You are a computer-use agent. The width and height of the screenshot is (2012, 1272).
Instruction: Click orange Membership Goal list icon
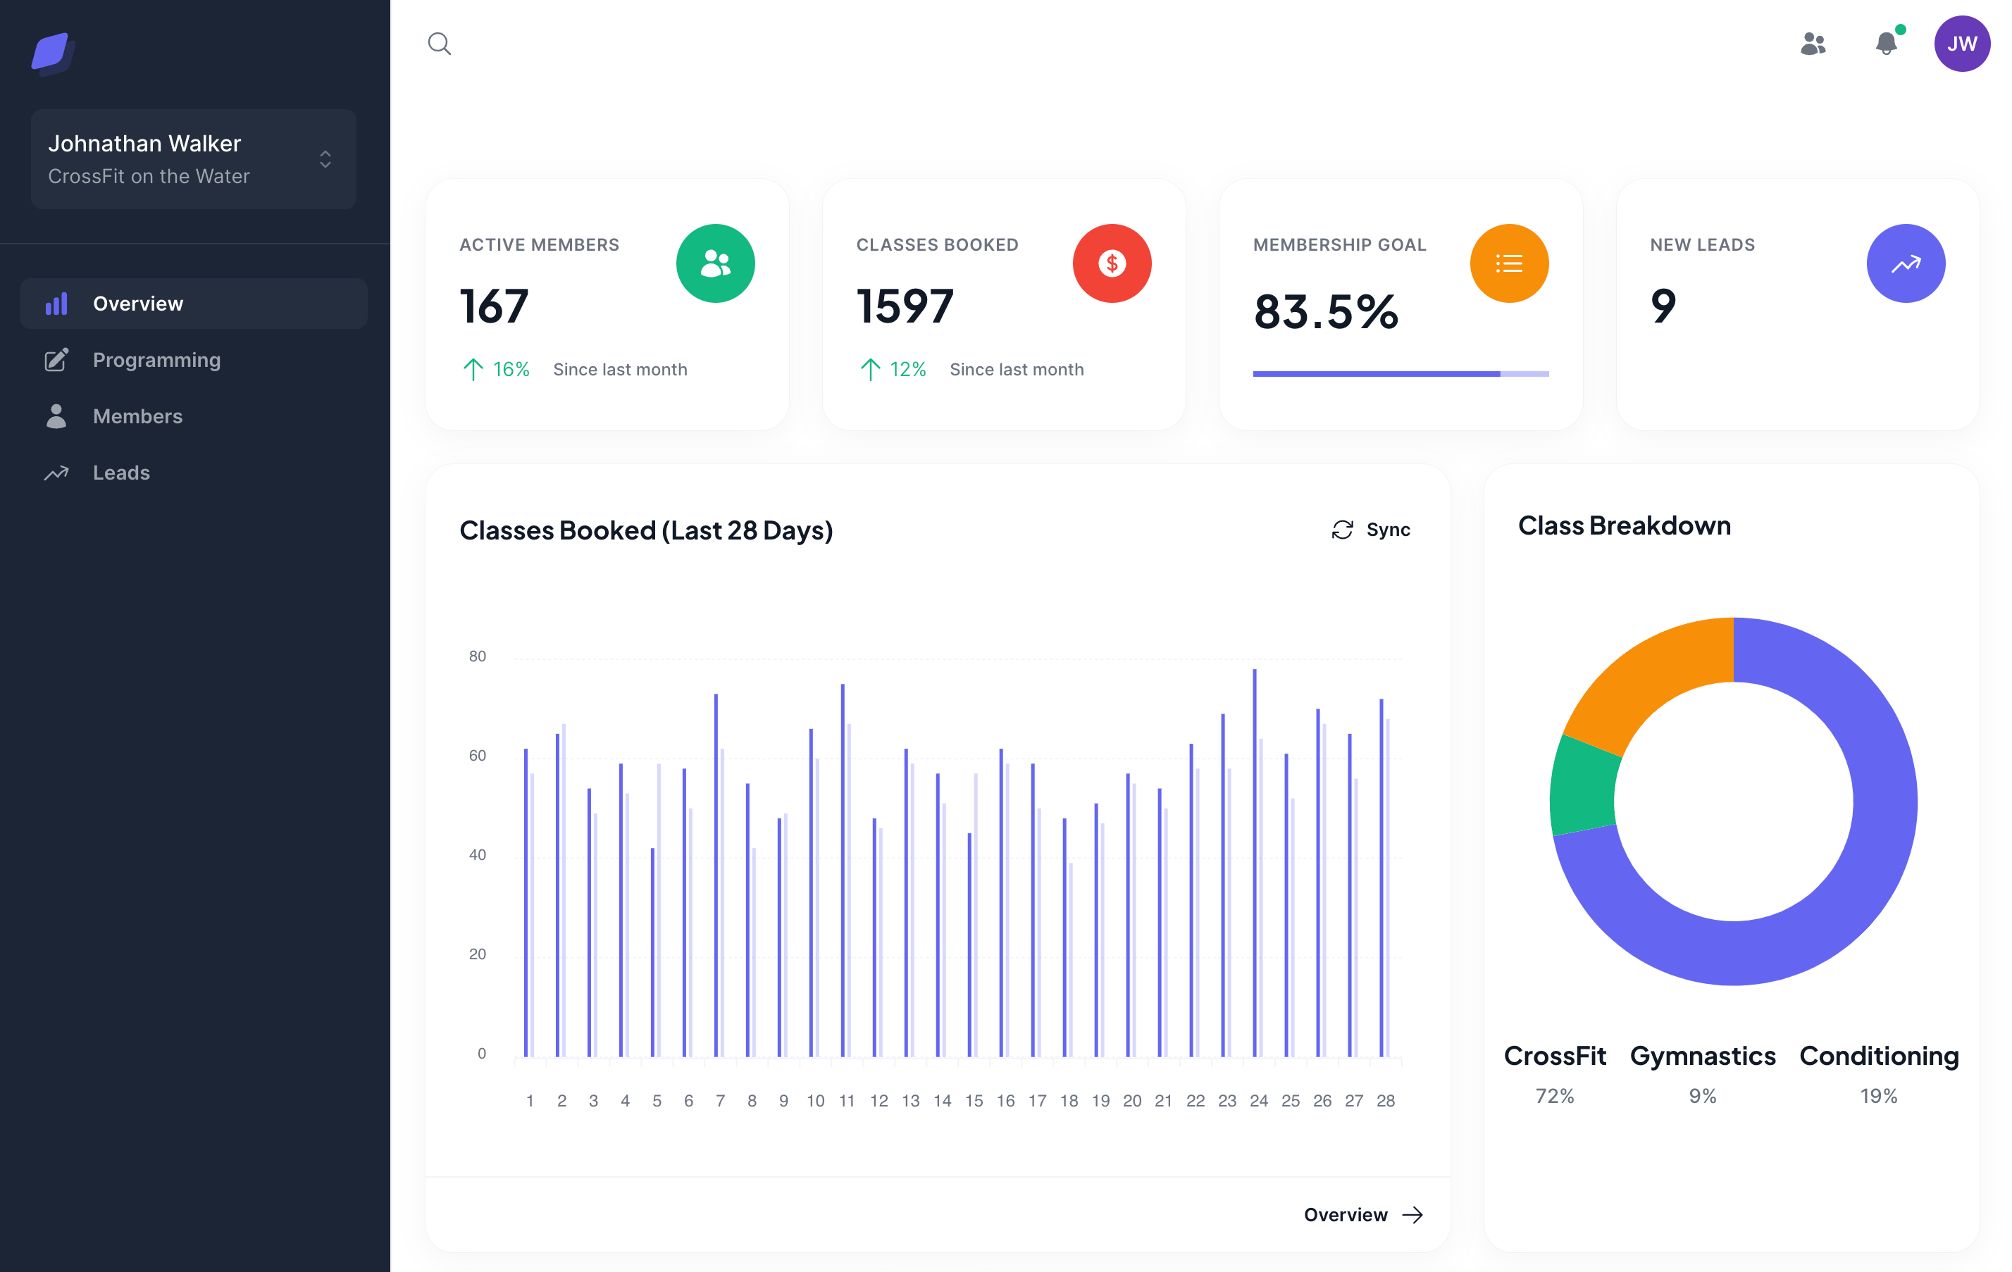click(x=1509, y=263)
